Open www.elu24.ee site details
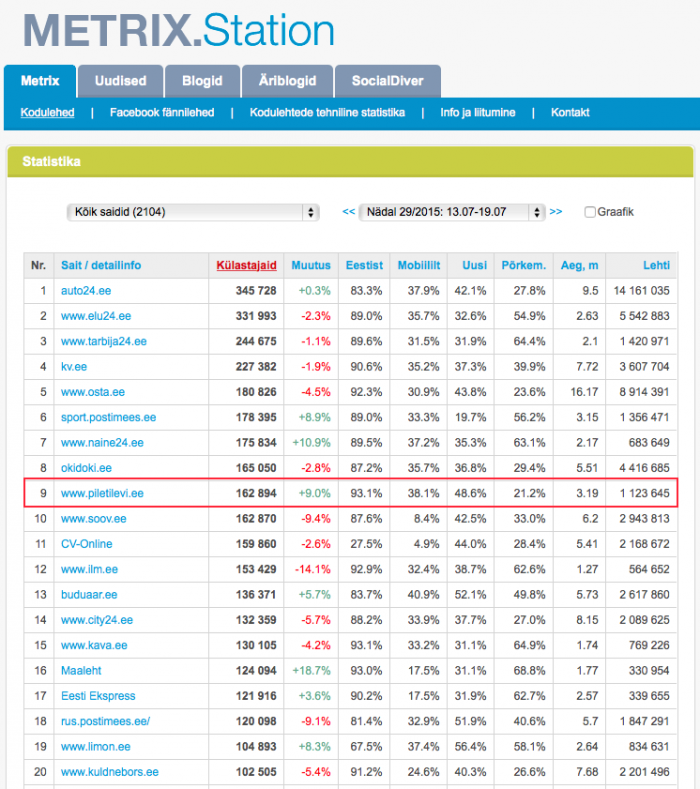This screenshot has height=789, width=700. click(x=96, y=316)
